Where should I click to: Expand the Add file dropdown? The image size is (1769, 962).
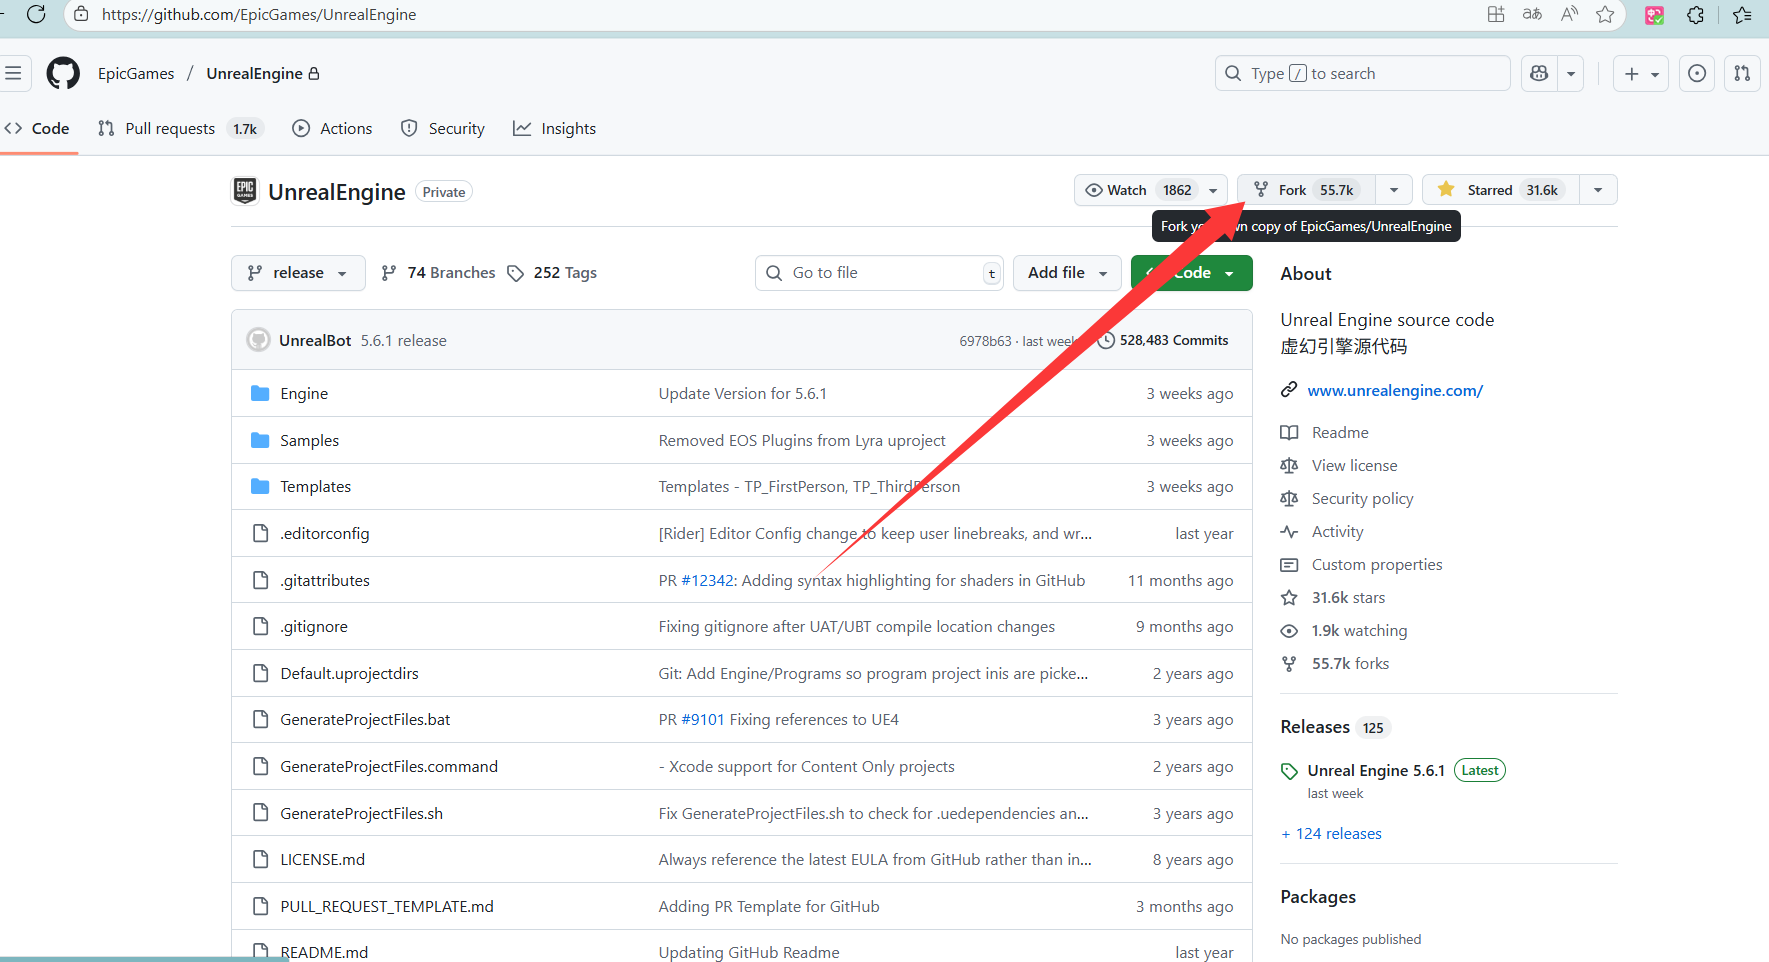coord(1067,273)
